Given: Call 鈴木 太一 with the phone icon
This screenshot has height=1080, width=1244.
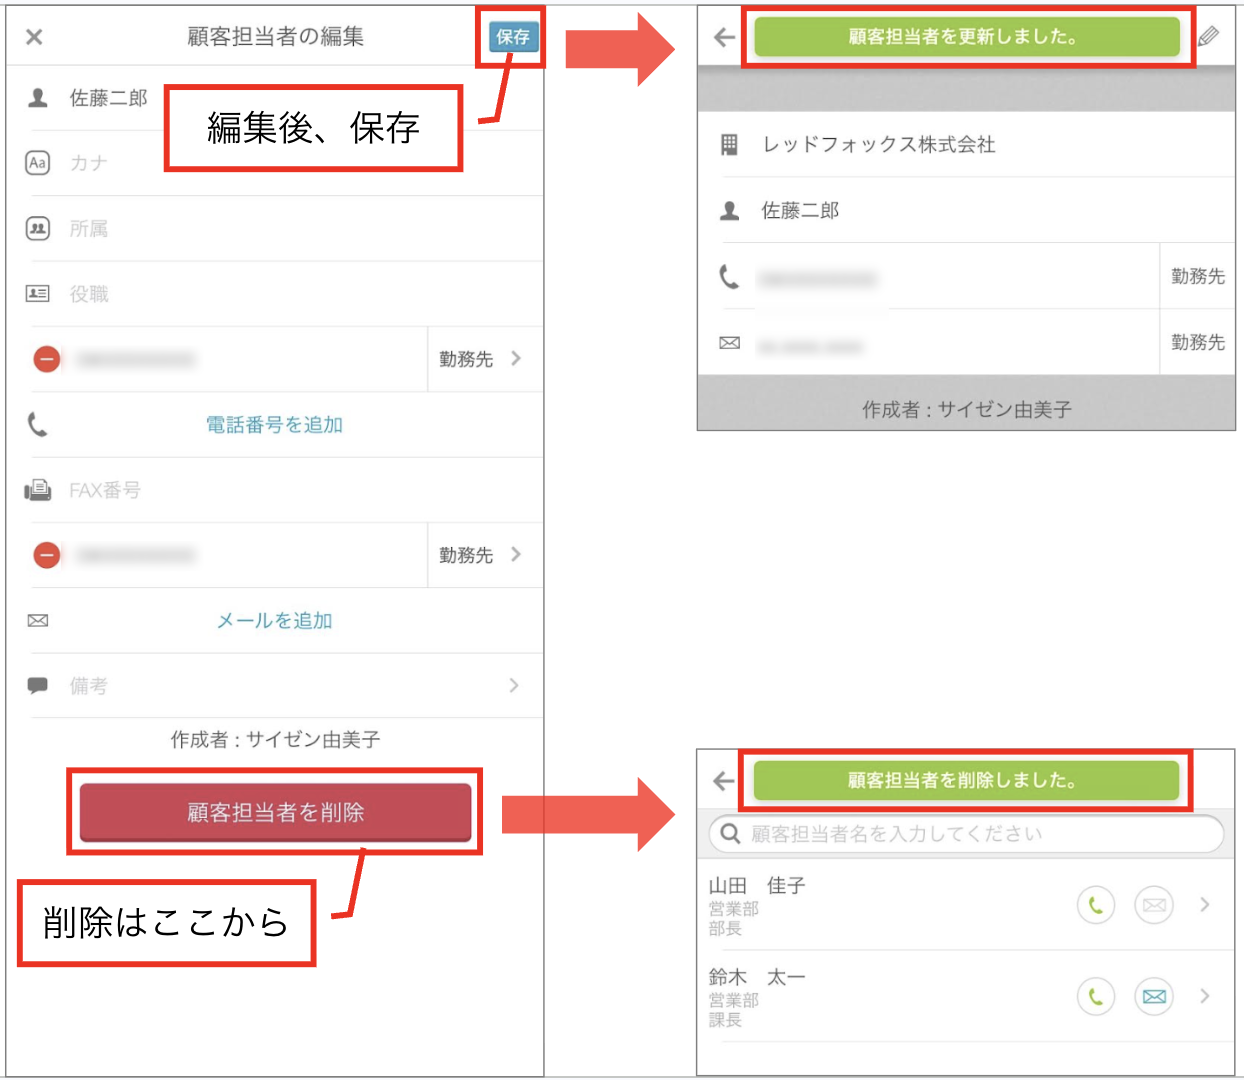Looking at the screenshot, I should [1096, 996].
